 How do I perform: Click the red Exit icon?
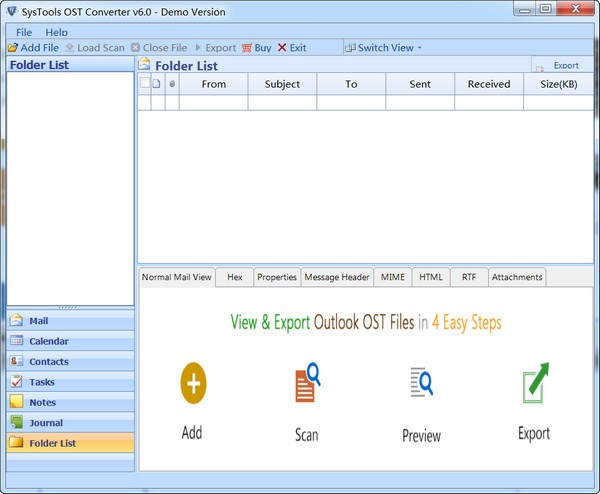pyautogui.click(x=282, y=48)
